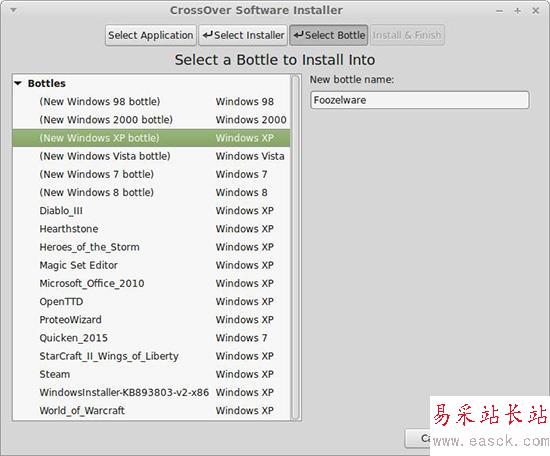Pick the WindowsInstaller-KB893803-v2-x86 bottle
Viewport: 550px width, 456px height.
pyautogui.click(x=152, y=393)
